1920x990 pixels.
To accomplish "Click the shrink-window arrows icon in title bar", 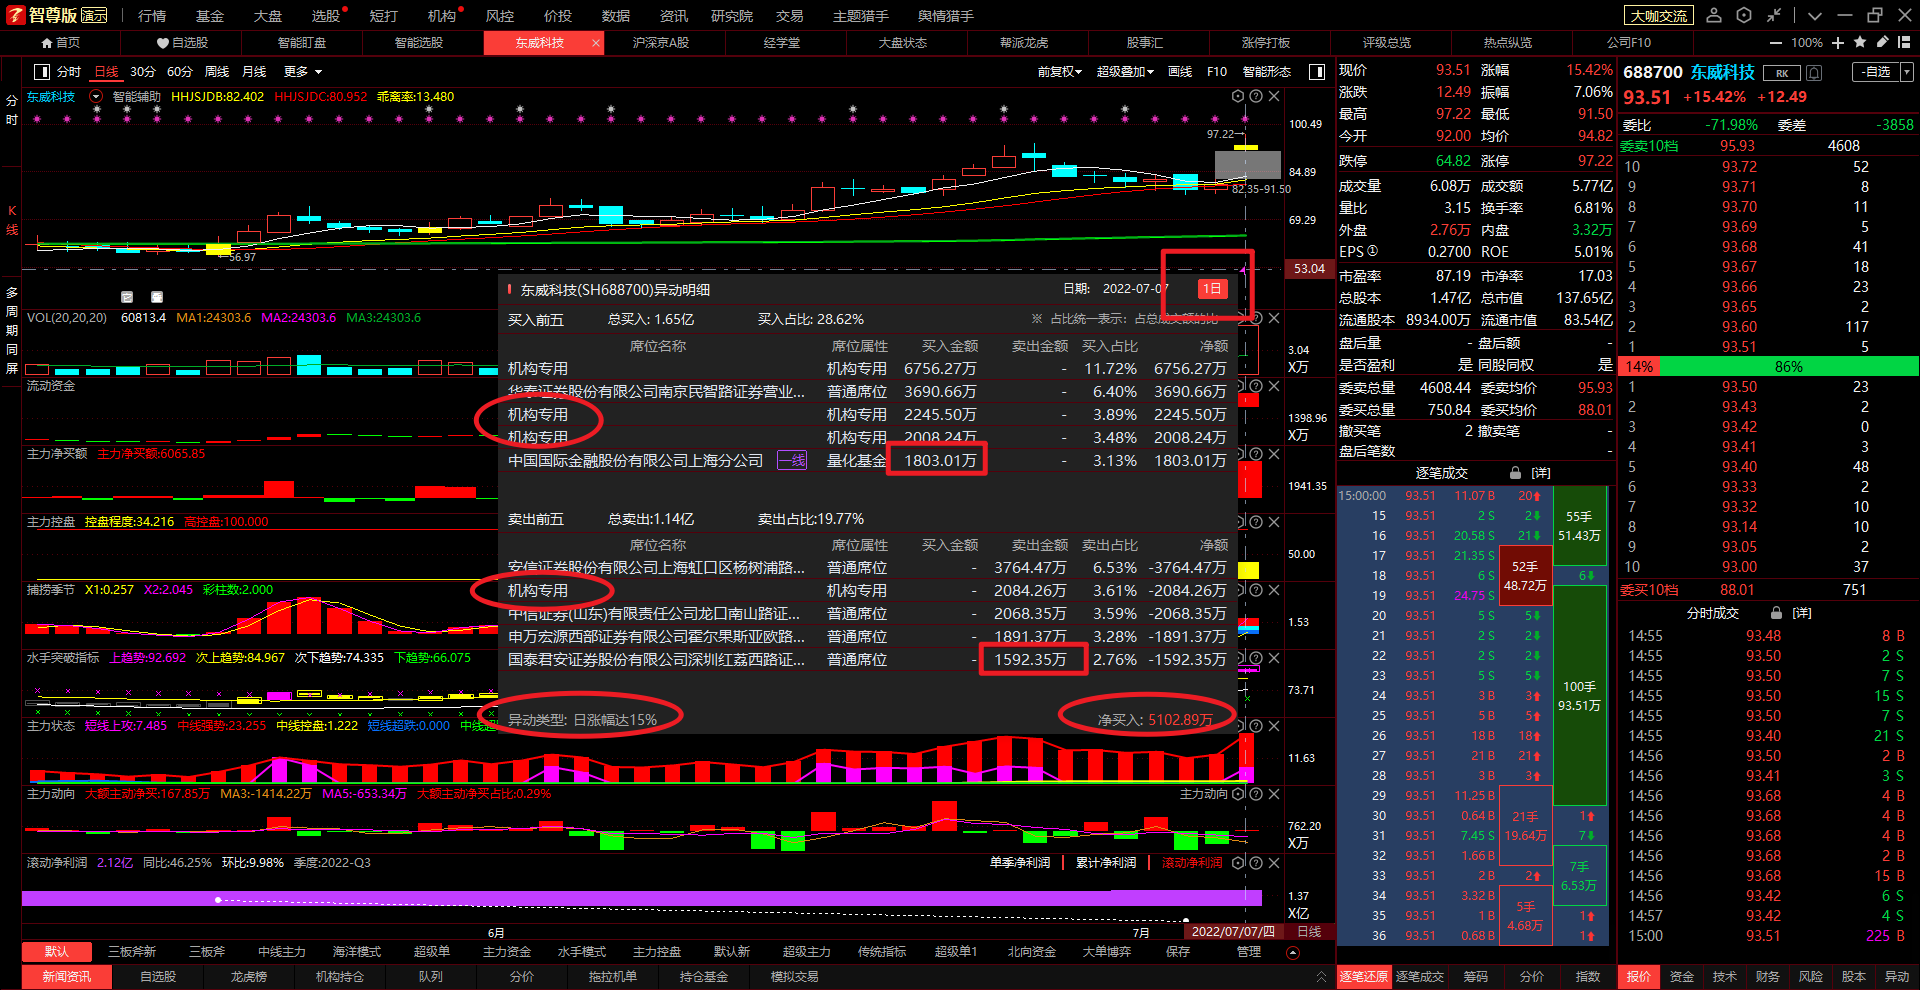I will tap(1774, 15).
